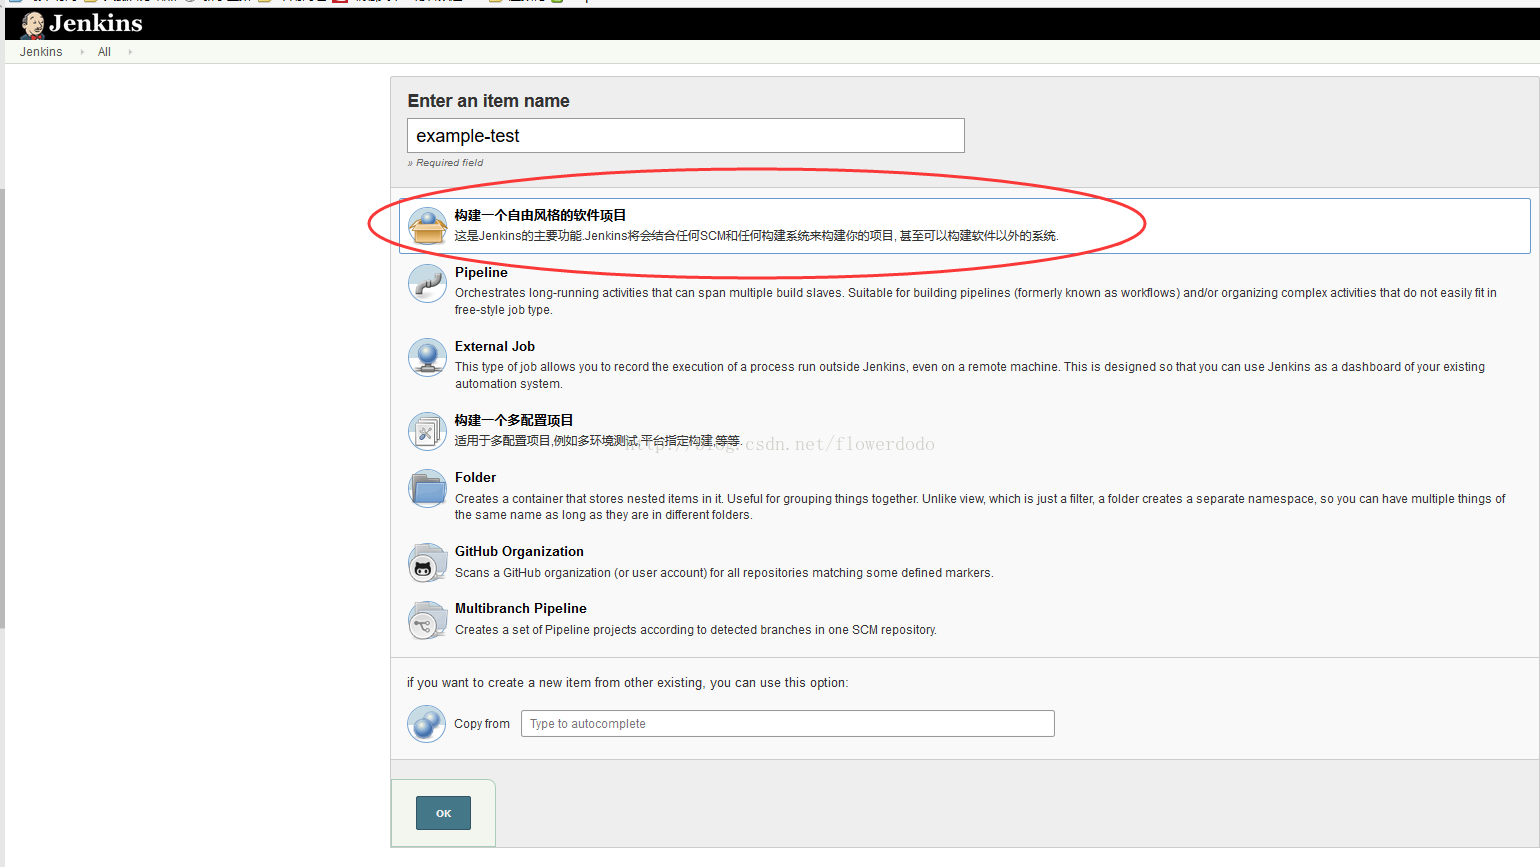1540x867 pixels.
Task: Expand dropdown arrow after All breadcrumb
Action: [x=130, y=52]
